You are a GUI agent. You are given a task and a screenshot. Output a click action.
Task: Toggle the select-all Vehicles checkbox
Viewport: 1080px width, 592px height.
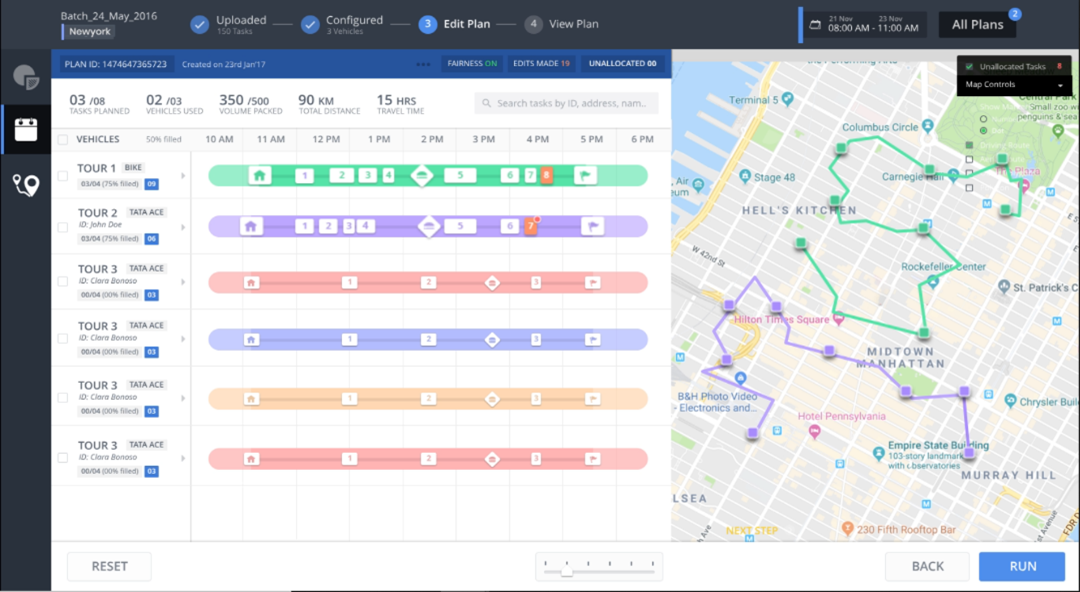63,139
